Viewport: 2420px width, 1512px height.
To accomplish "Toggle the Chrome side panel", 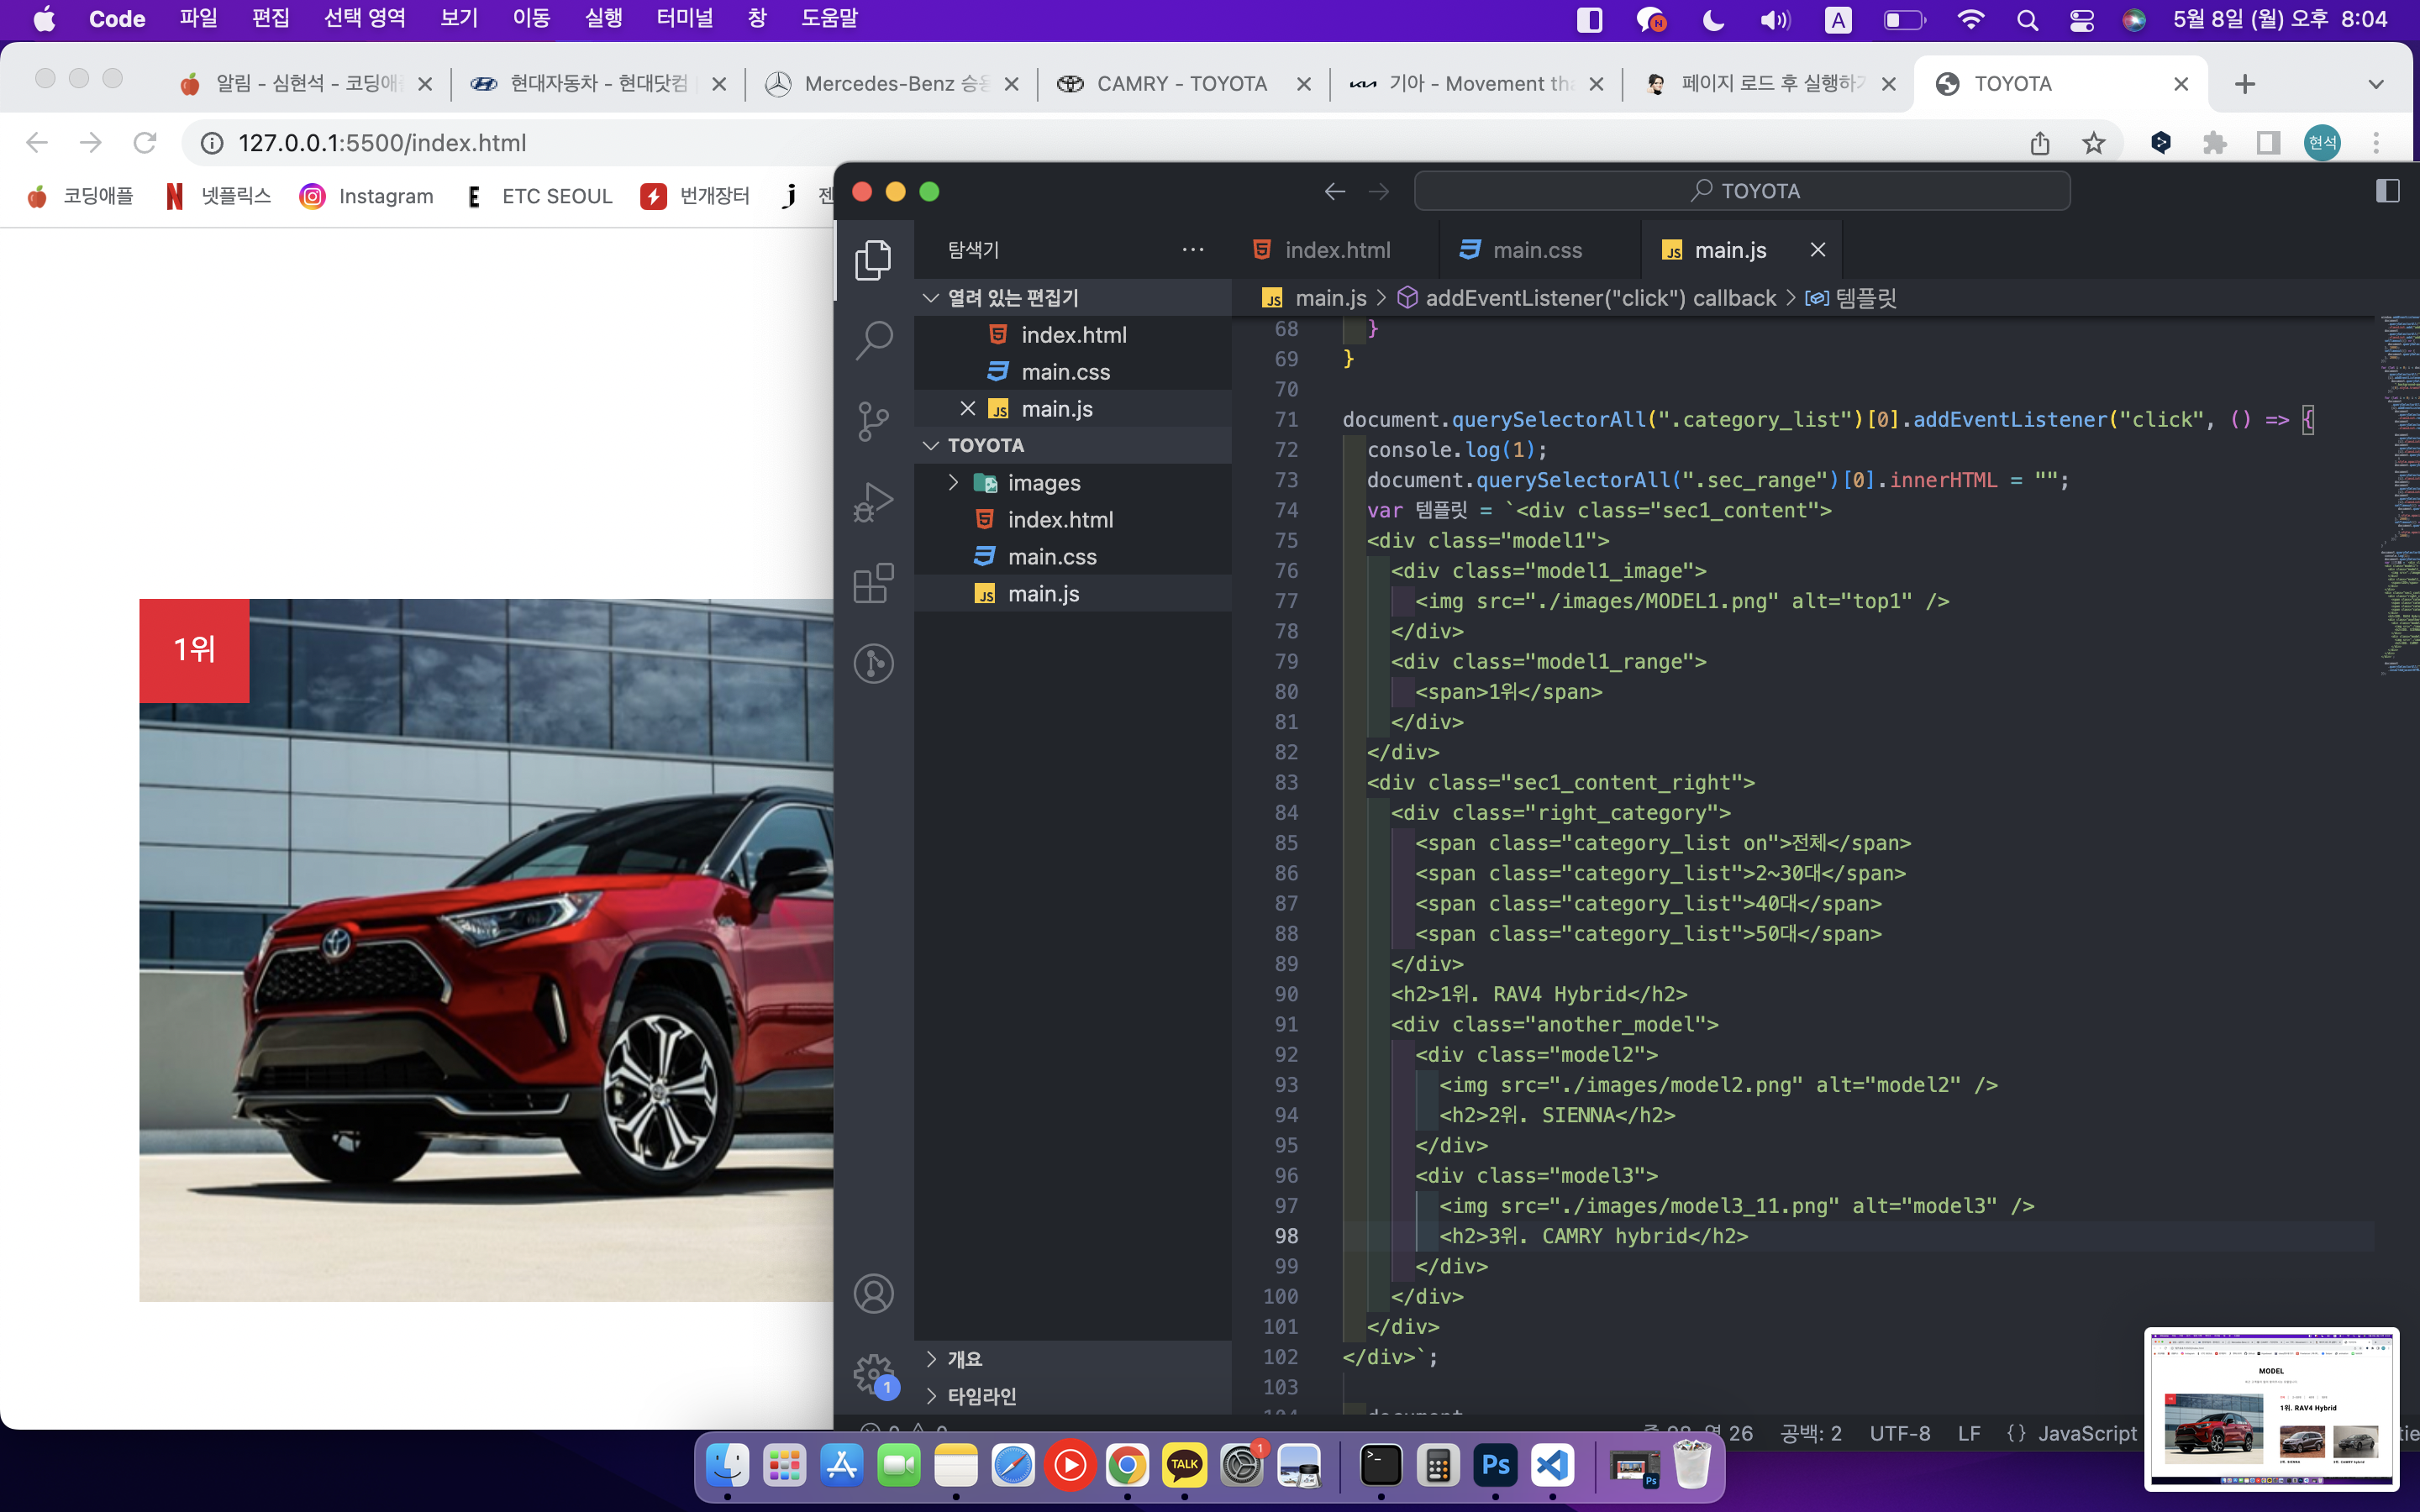I will (2268, 143).
